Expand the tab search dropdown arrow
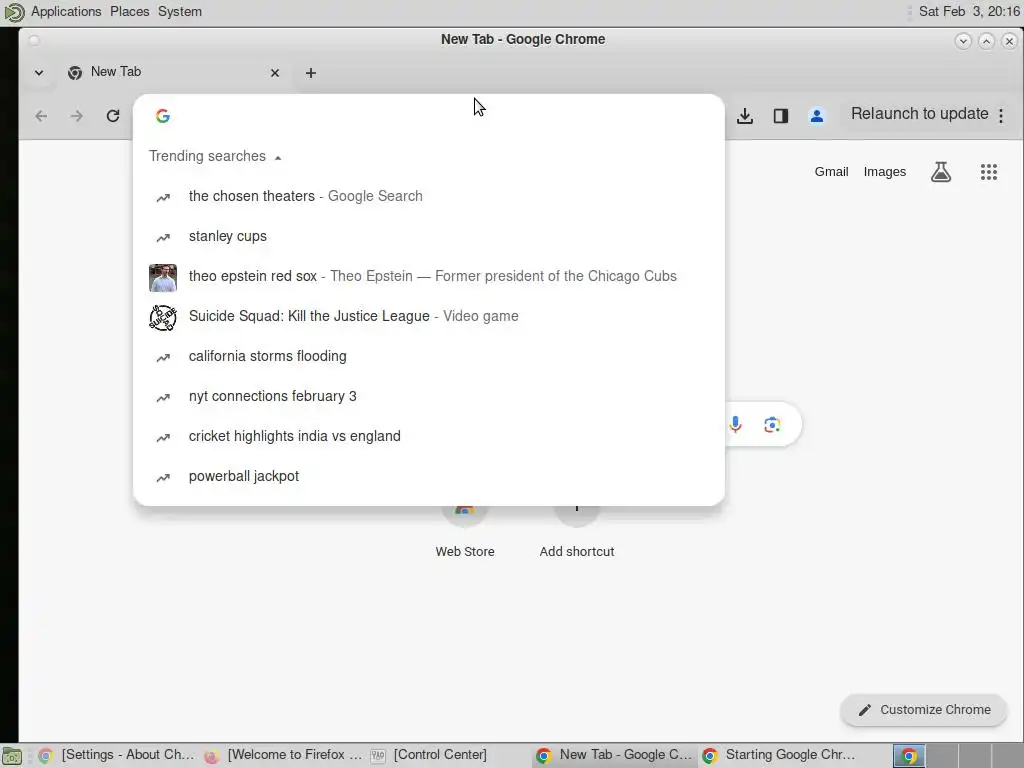Screen dimensions: 1024x768 click(39, 72)
